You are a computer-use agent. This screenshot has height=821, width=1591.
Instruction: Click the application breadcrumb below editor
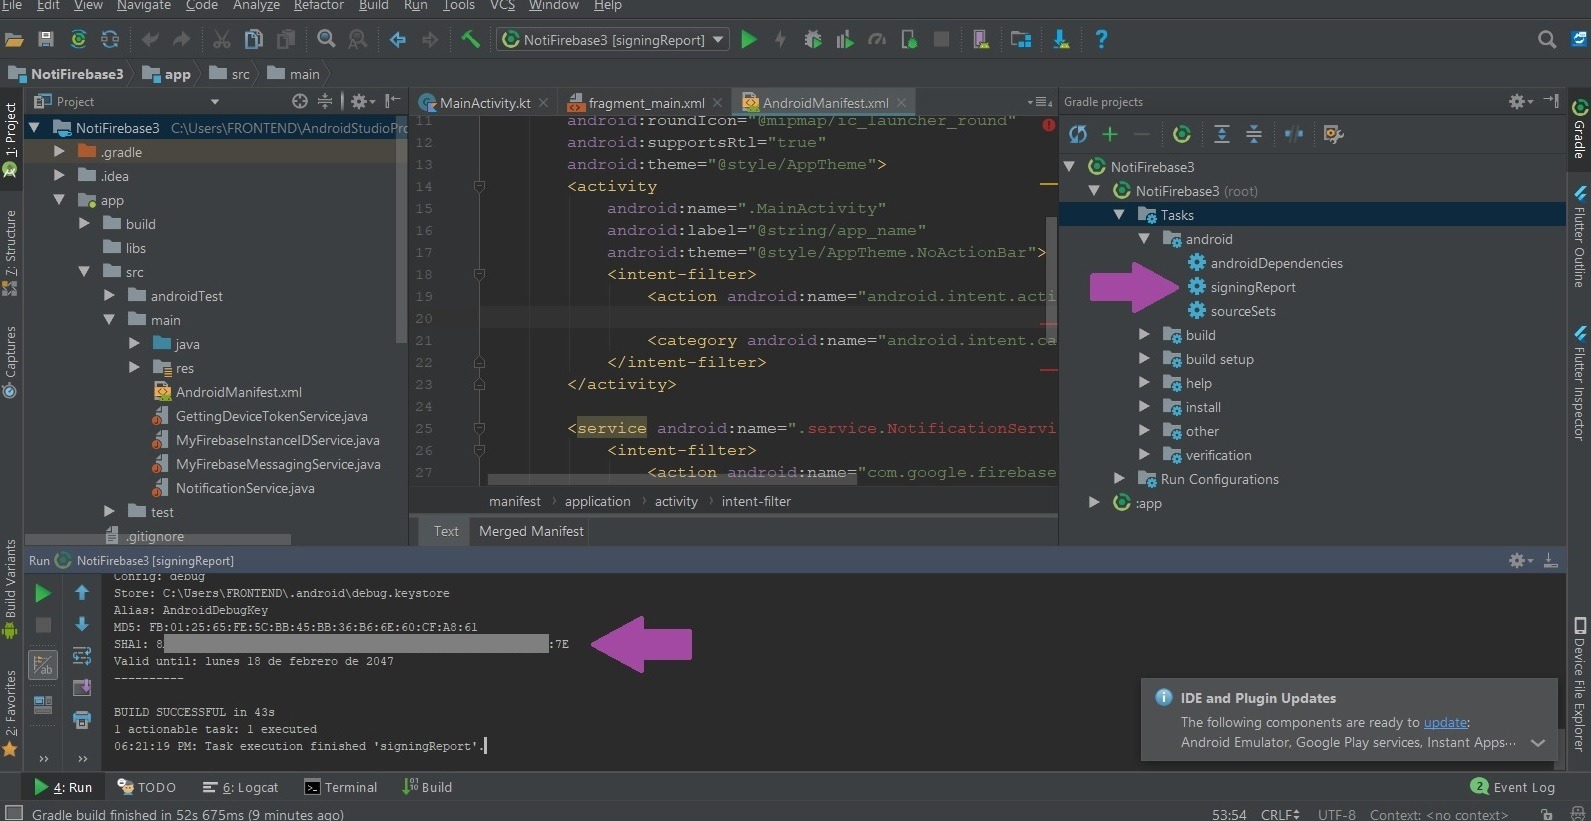597,501
